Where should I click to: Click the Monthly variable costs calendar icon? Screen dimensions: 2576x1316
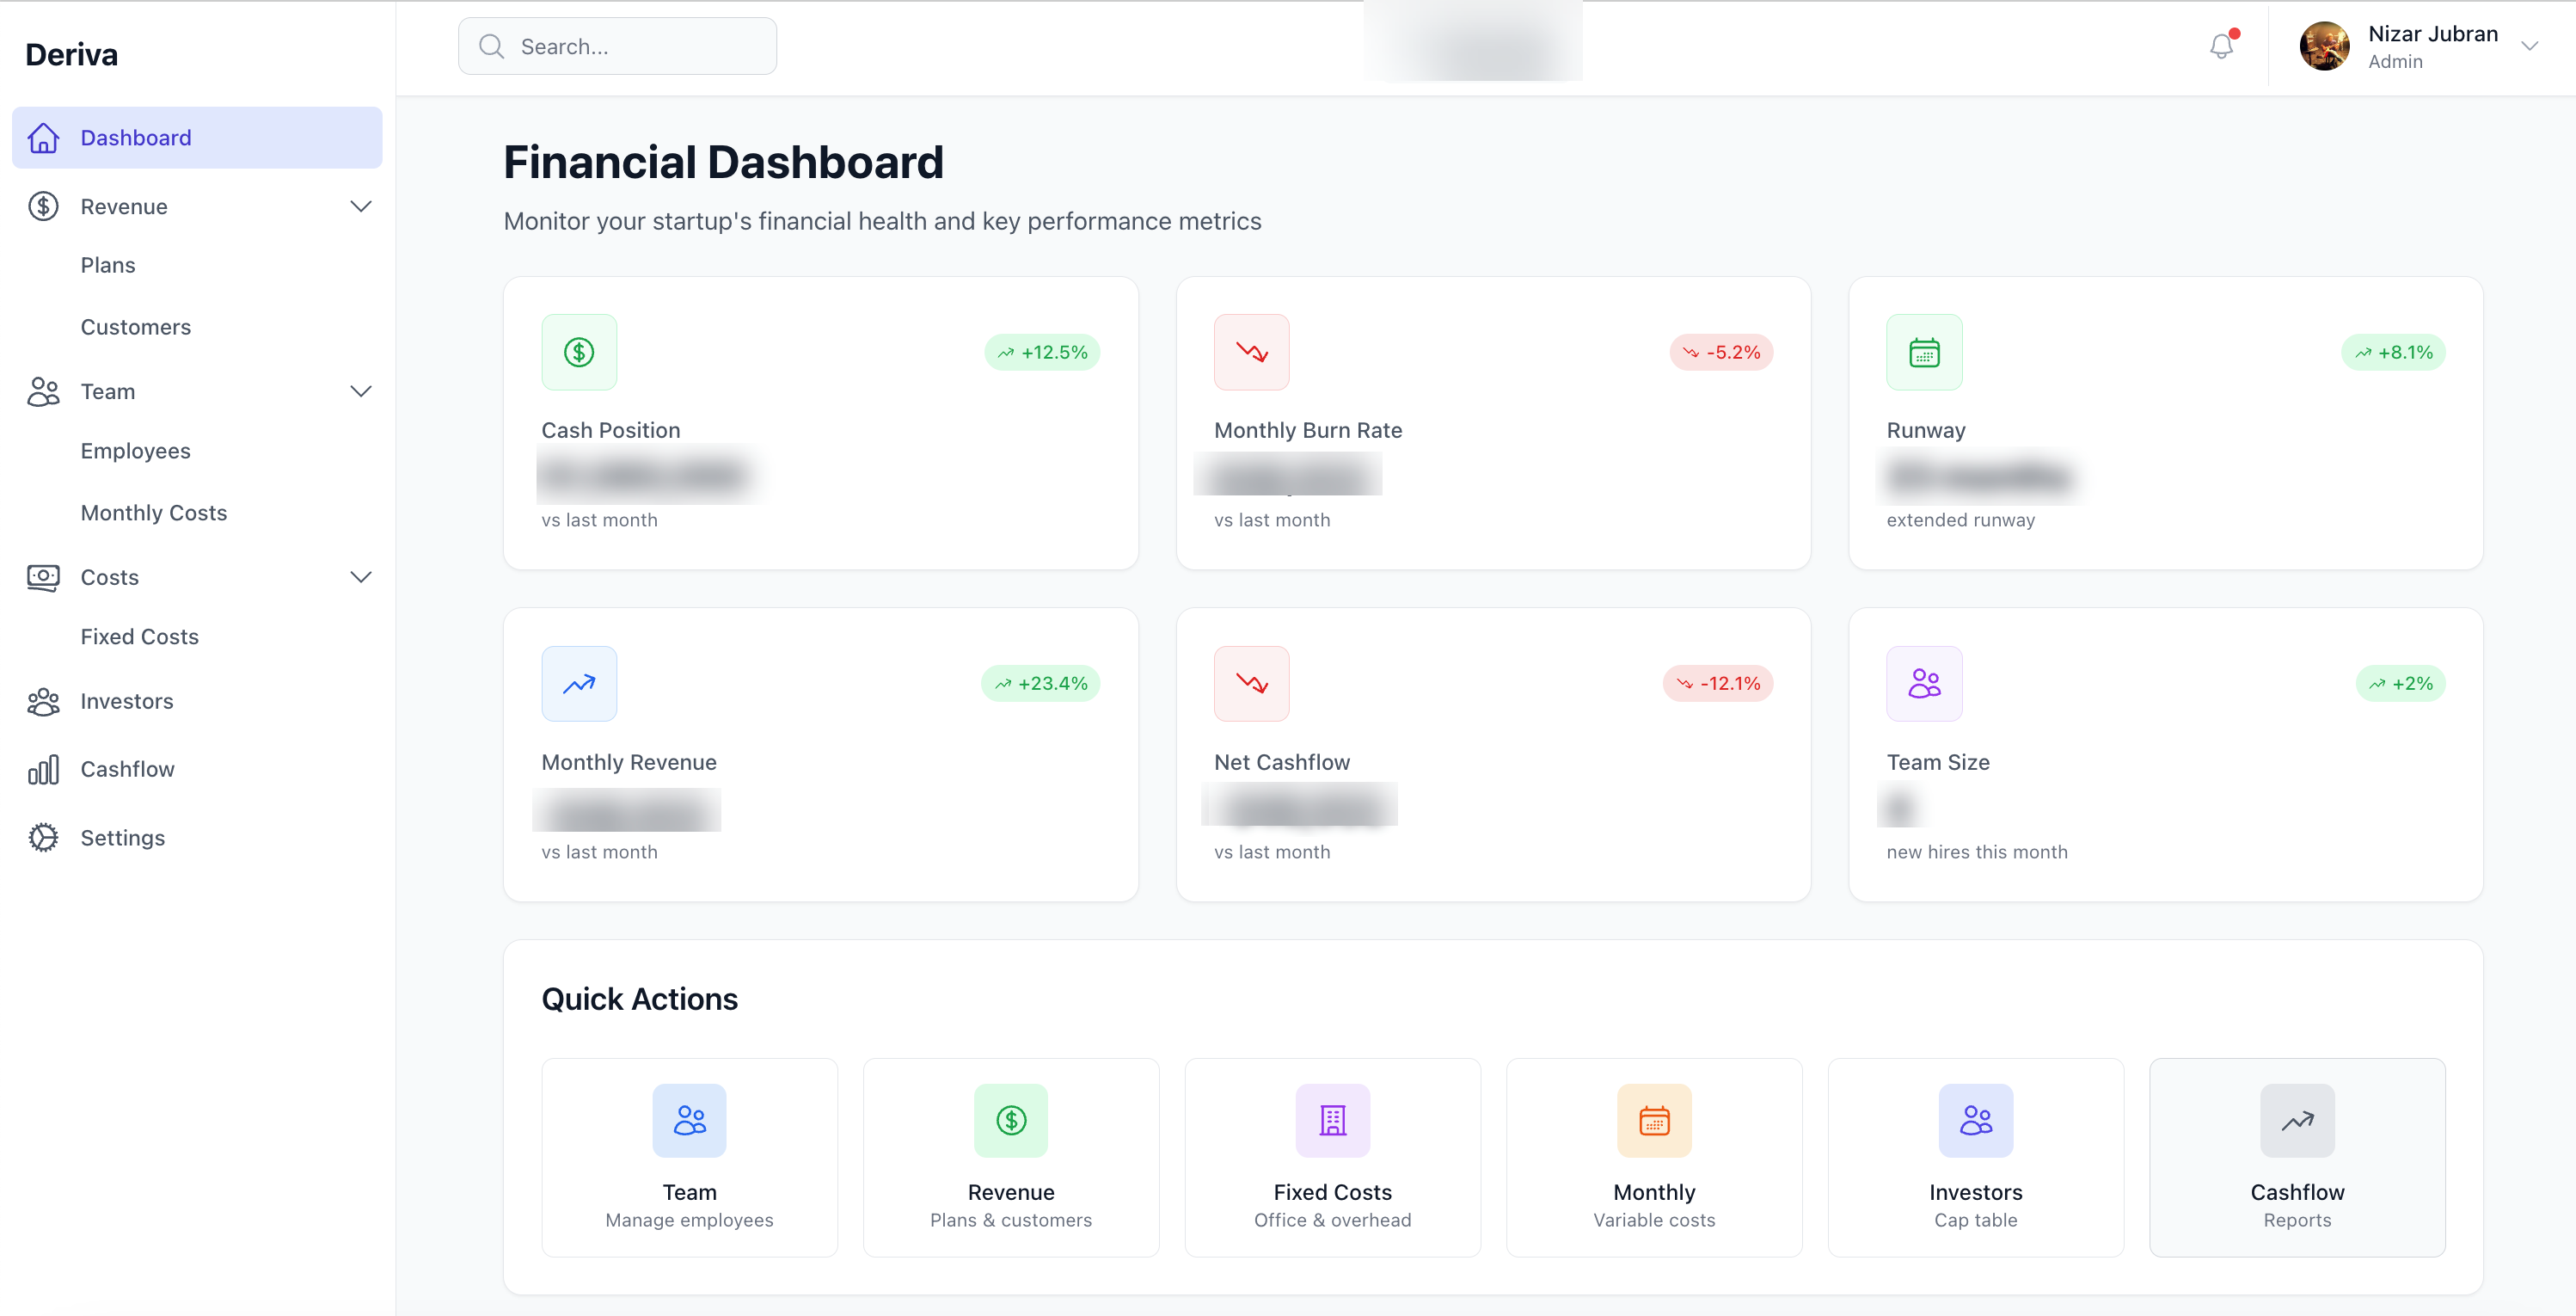click(x=1654, y=1120)
